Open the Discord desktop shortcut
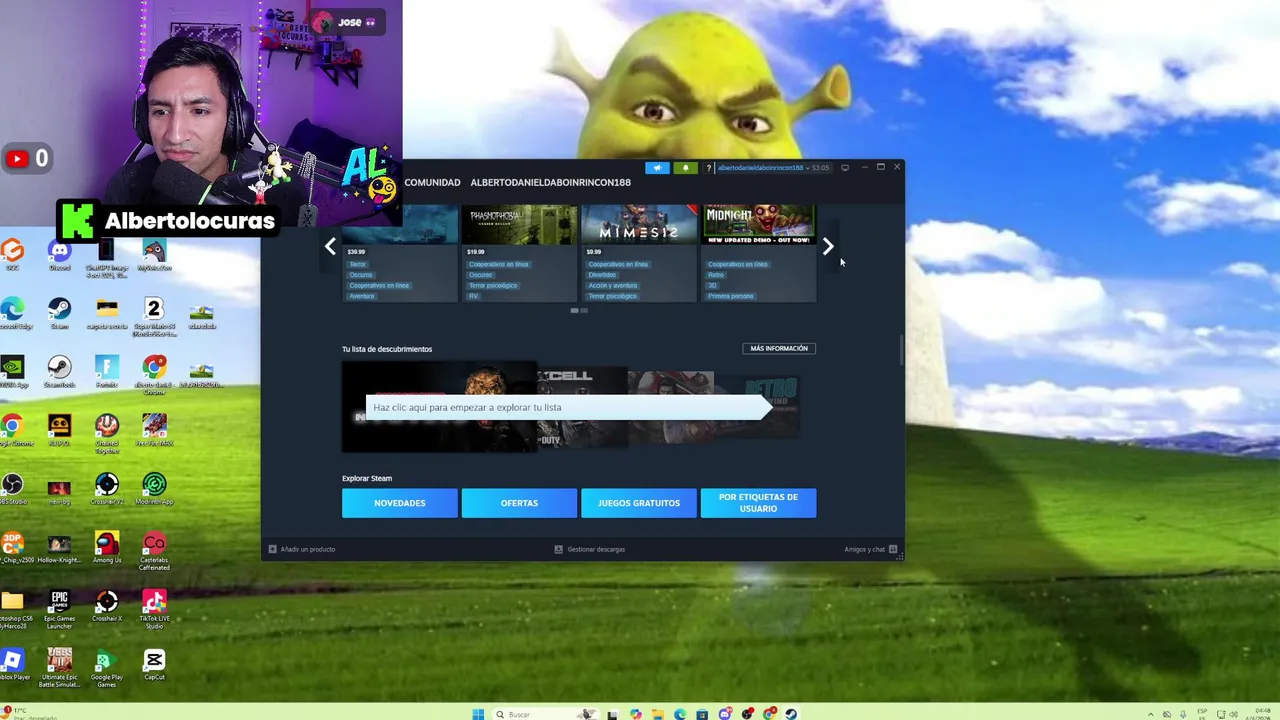1280x720 pixels. click(x=59, y=255)
